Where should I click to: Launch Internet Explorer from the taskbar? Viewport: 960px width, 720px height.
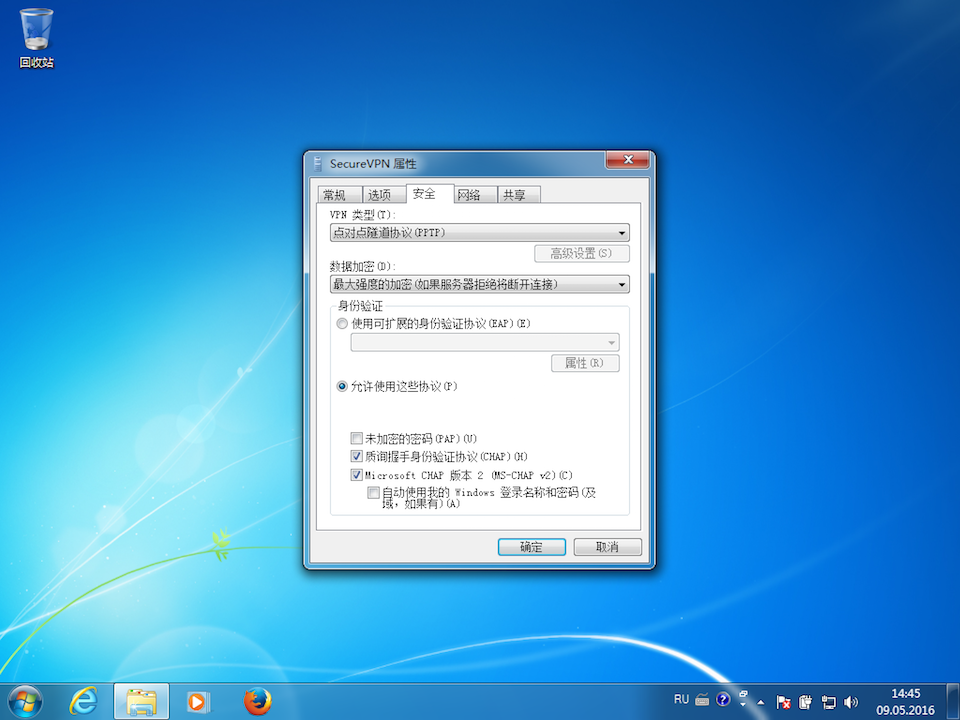pyautogui.click(x=83, y=702)
